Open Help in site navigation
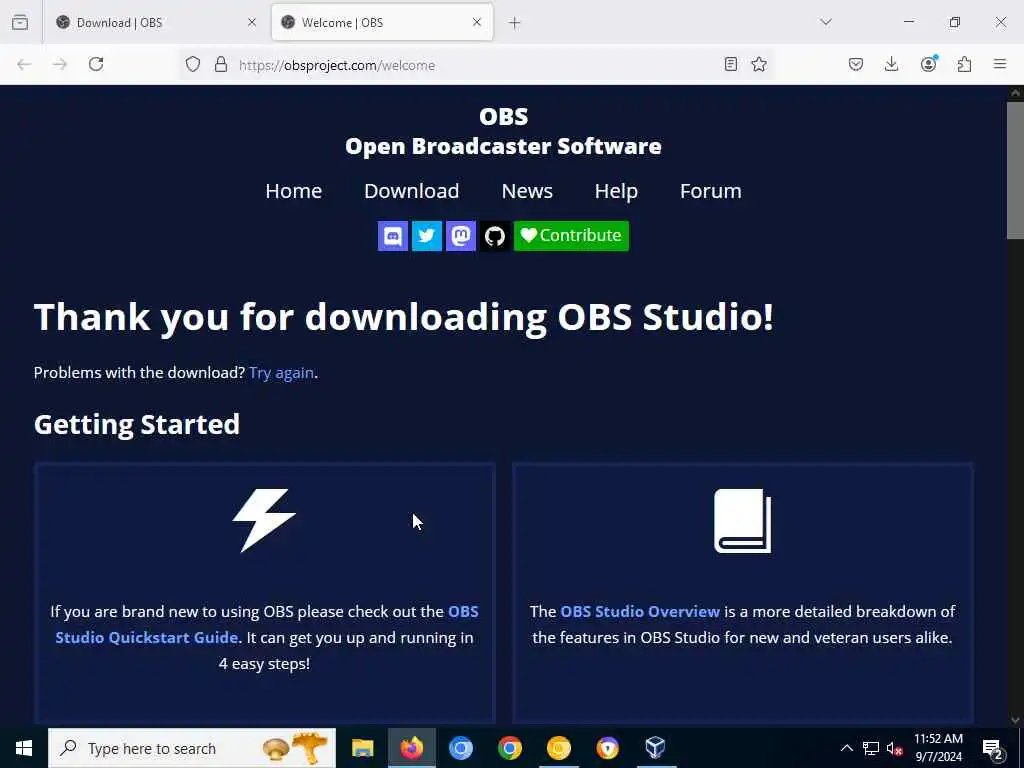The height and width of the screenshot is (768, 1024). [x=616, y=191]
